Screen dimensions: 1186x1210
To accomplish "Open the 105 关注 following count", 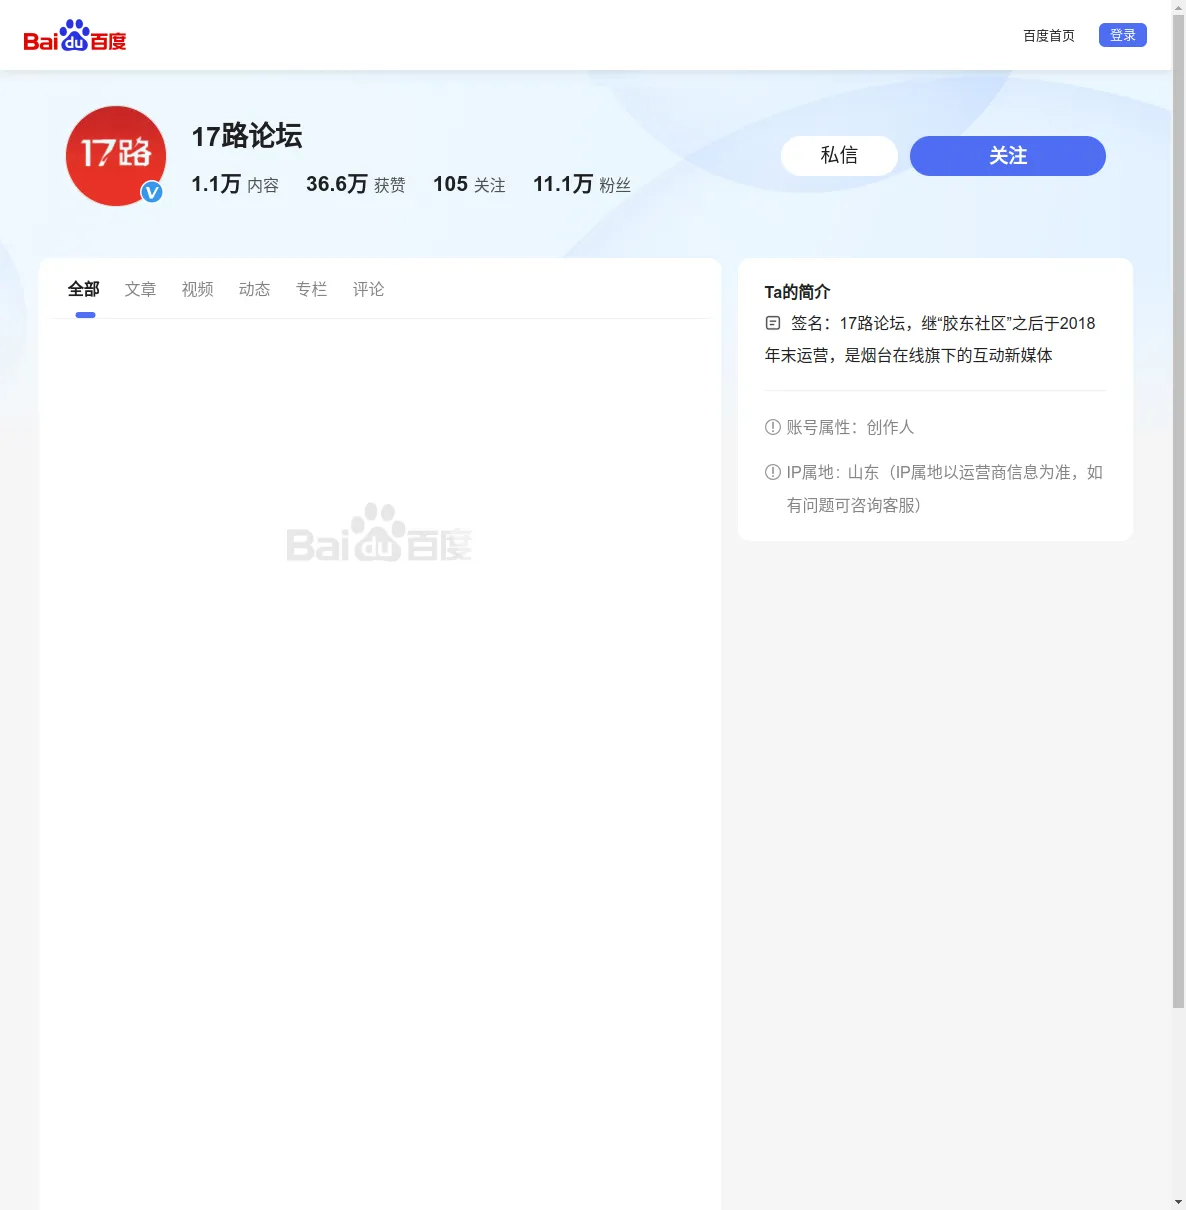I will tap(470, 184).
